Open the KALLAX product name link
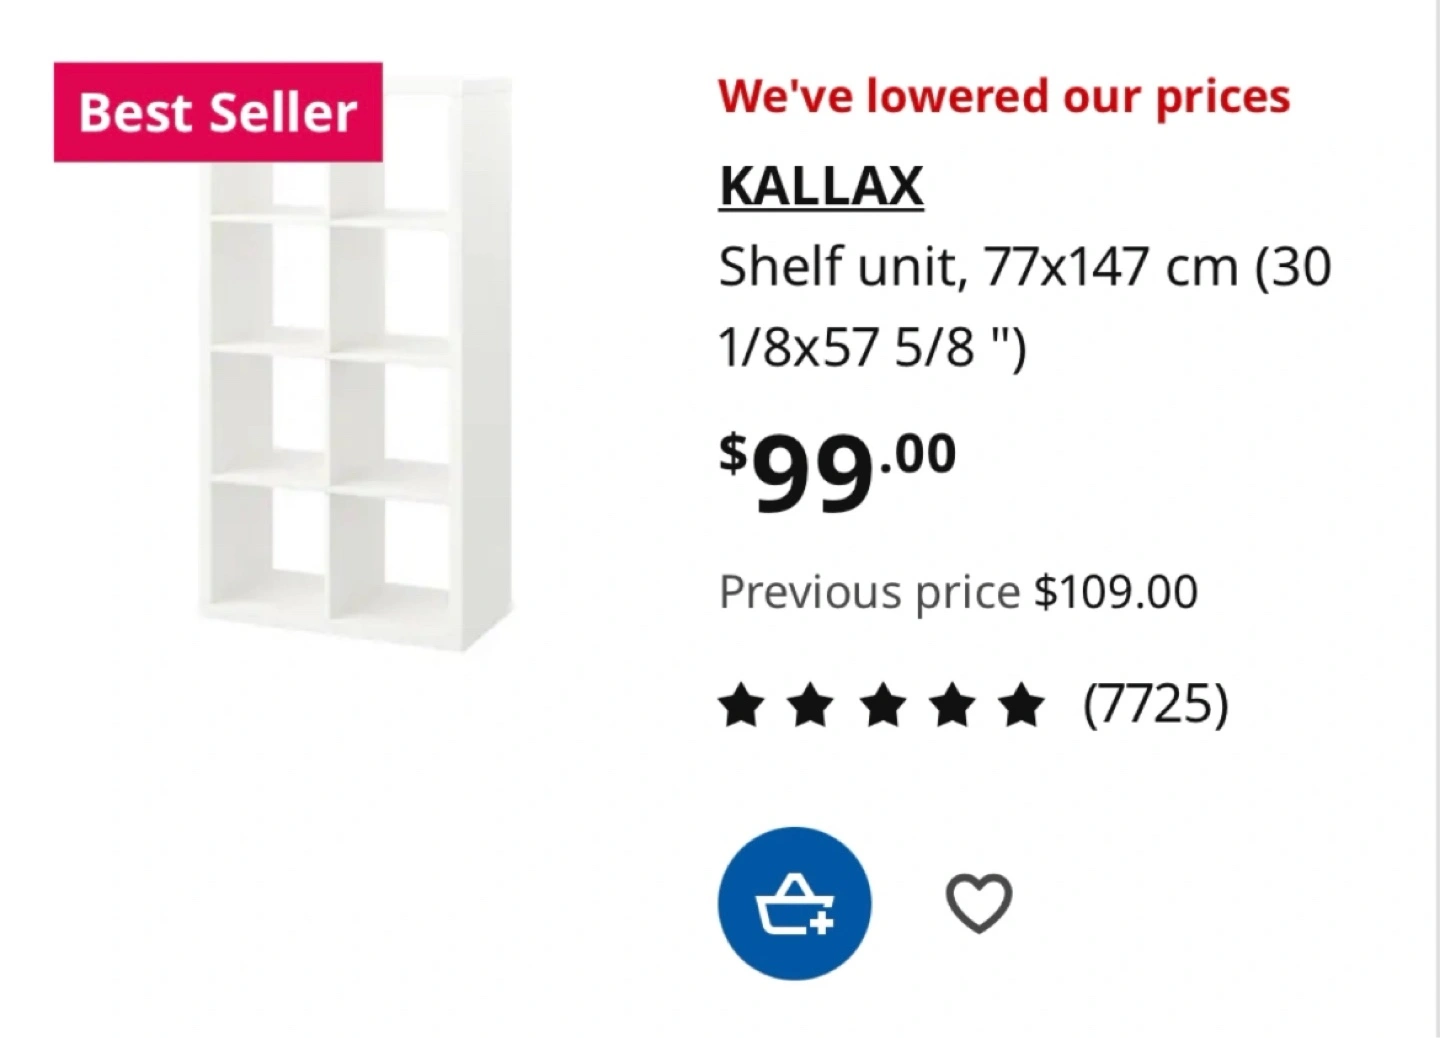This screenshot has width=1440, height=1038. [x=821, y=186]
